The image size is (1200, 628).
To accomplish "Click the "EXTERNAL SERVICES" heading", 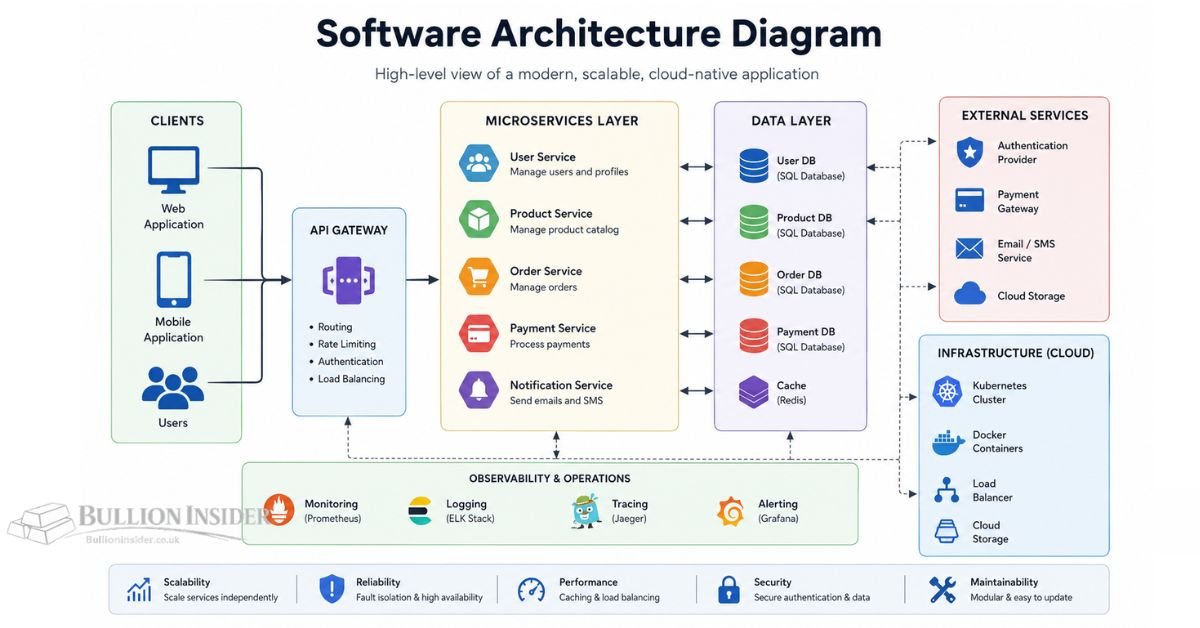I will coord(1025,115).
